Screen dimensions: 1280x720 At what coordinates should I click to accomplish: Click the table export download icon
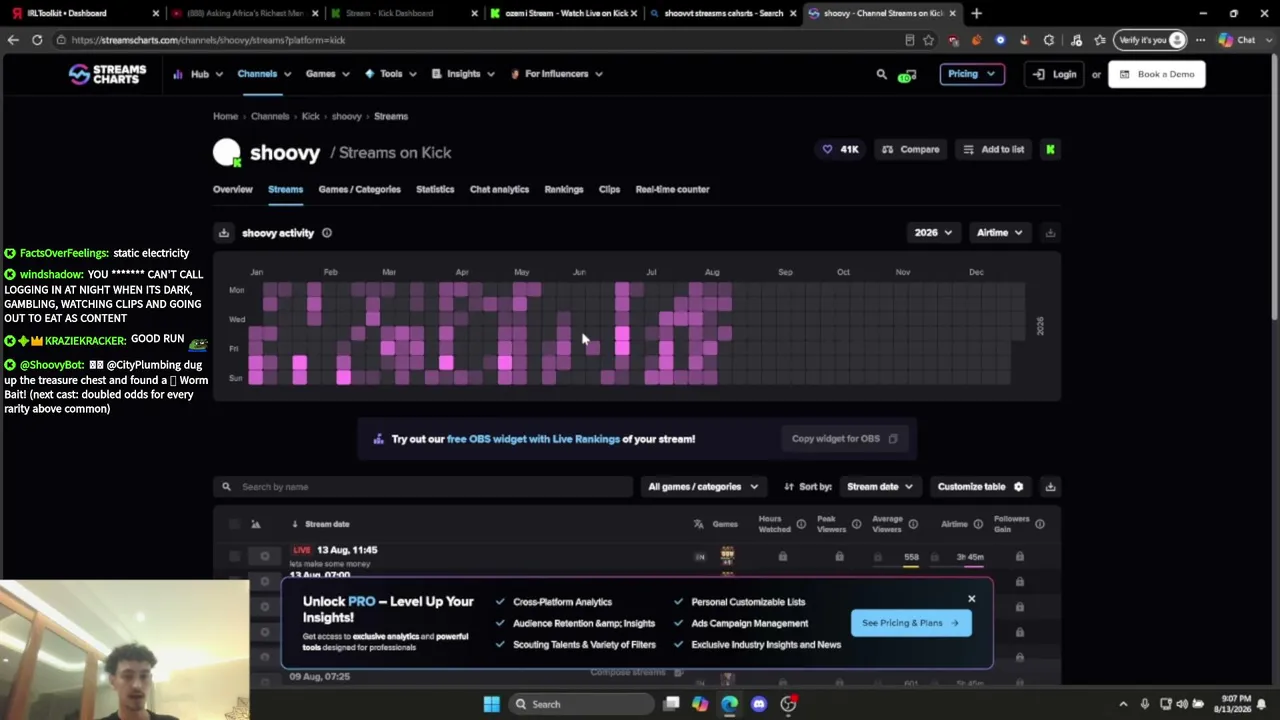click(1050, 487)
